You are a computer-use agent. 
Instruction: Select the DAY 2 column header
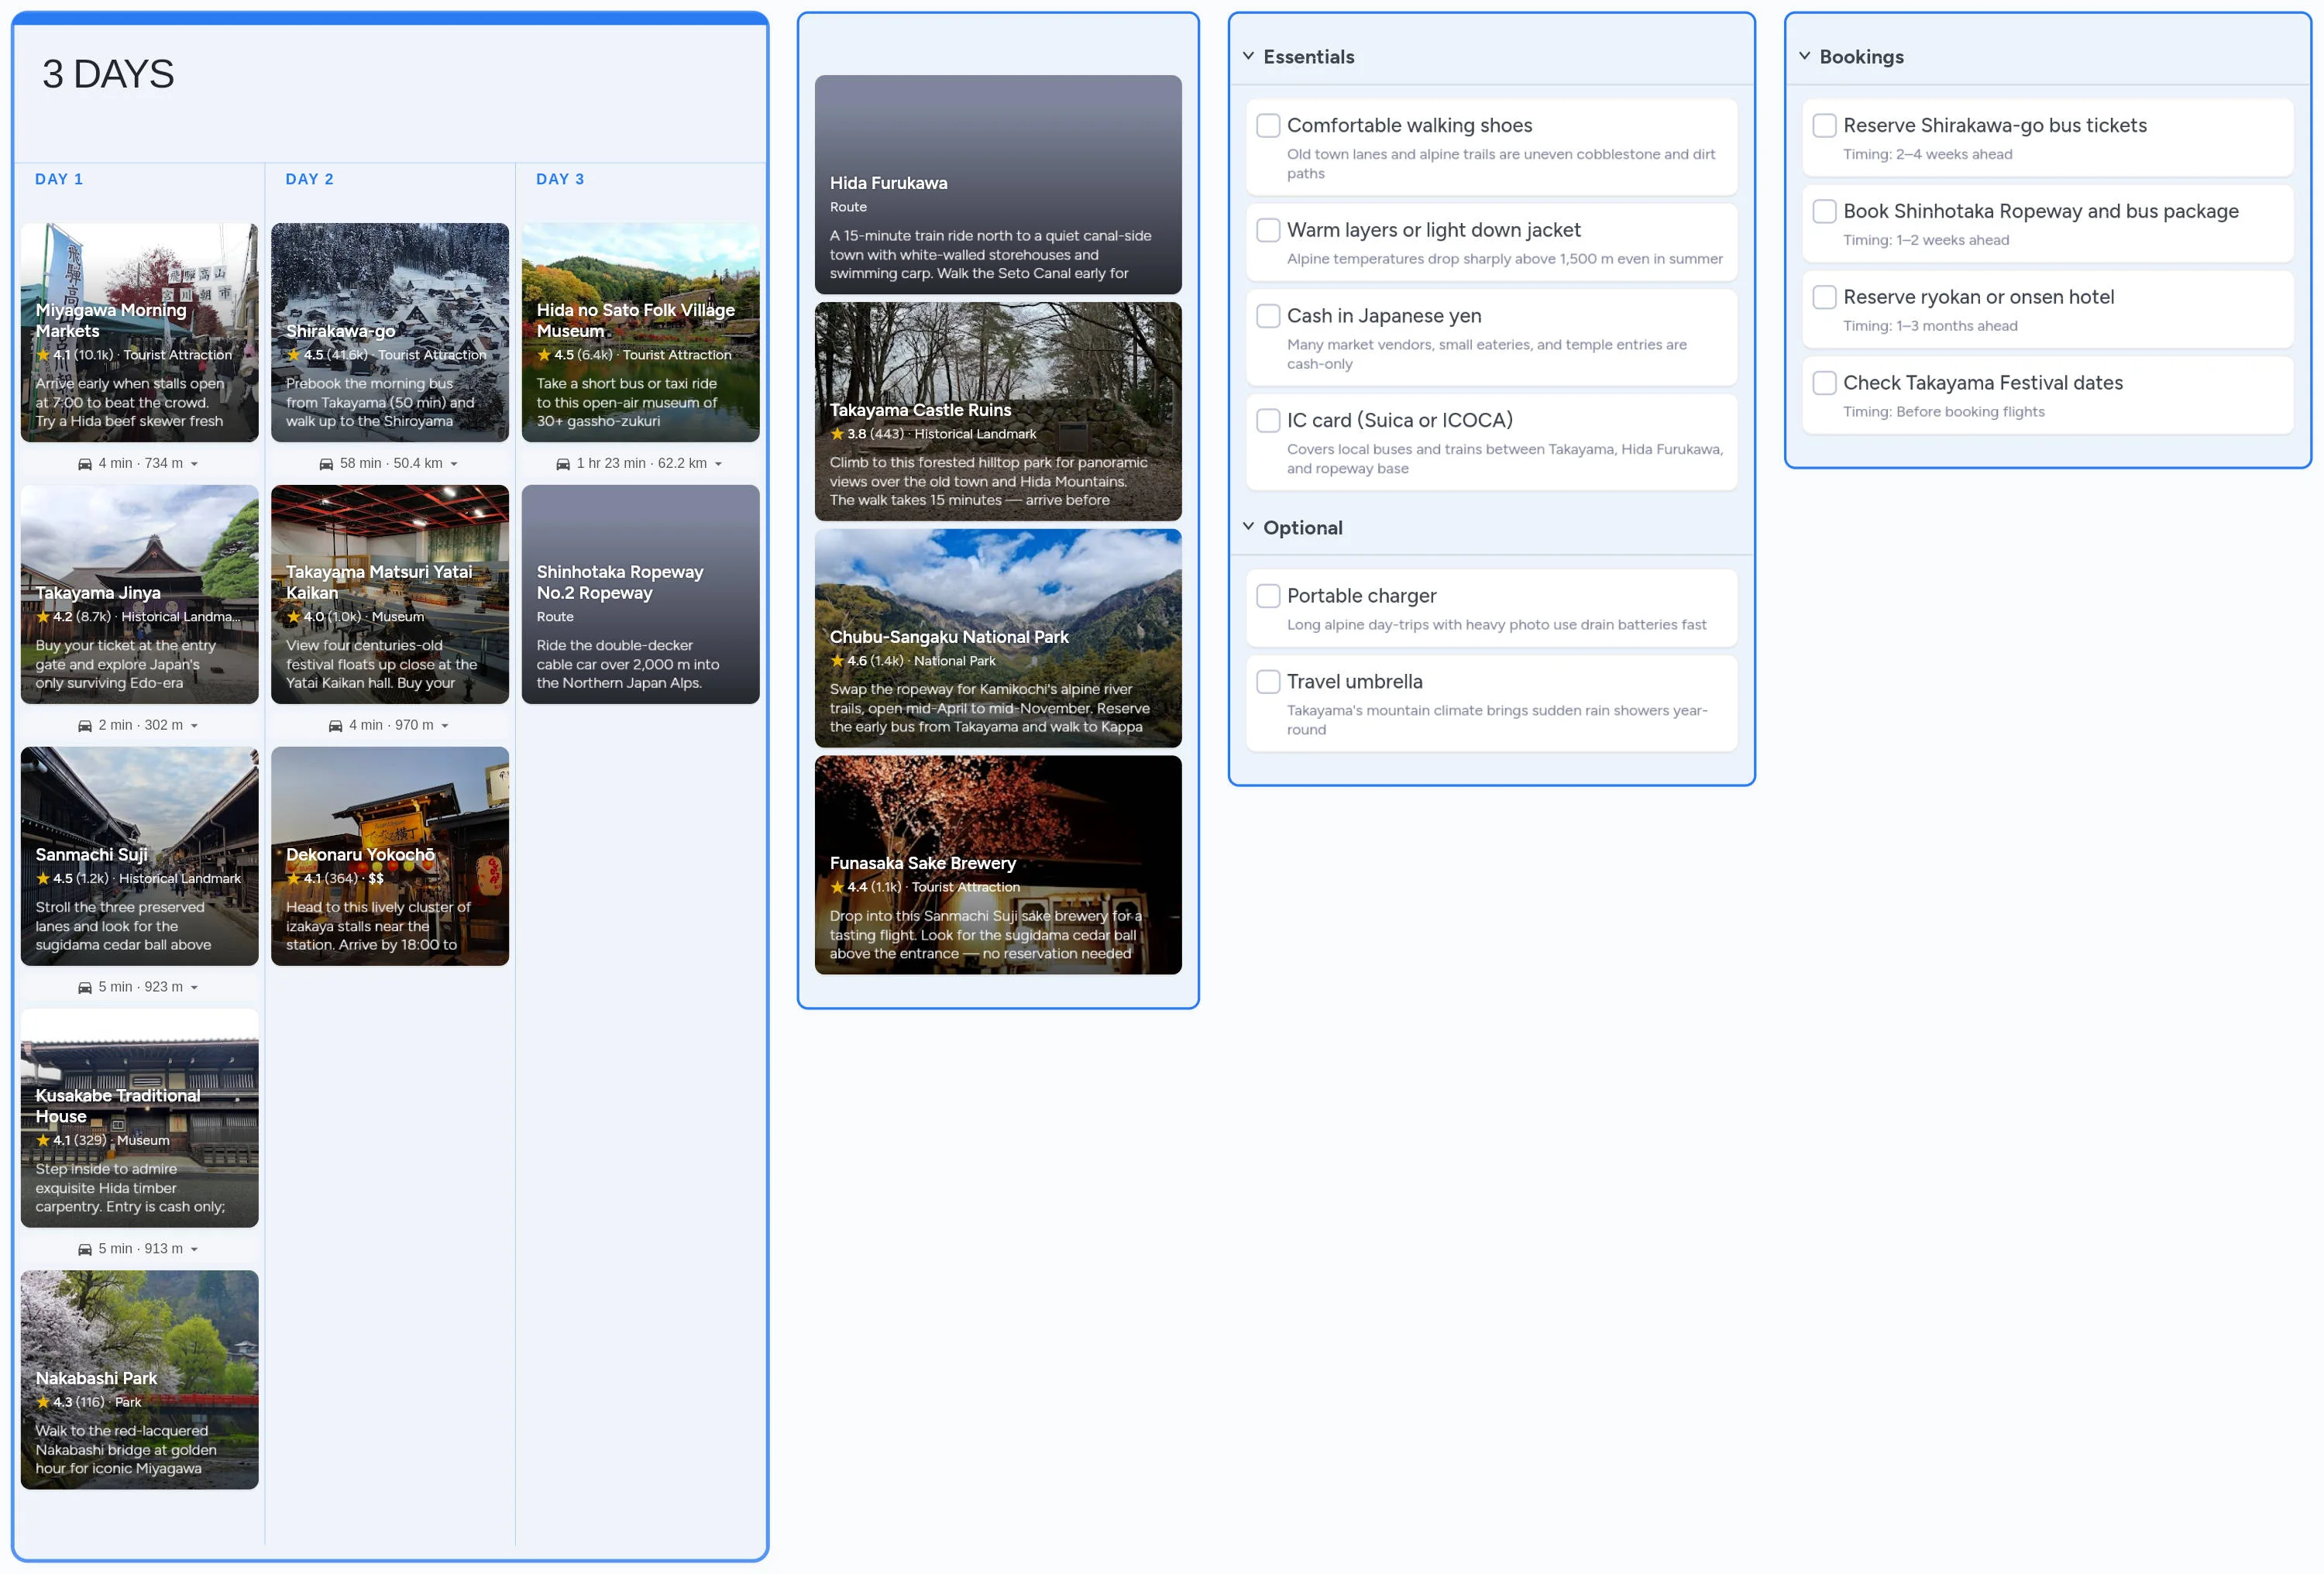tap(309, 179)
